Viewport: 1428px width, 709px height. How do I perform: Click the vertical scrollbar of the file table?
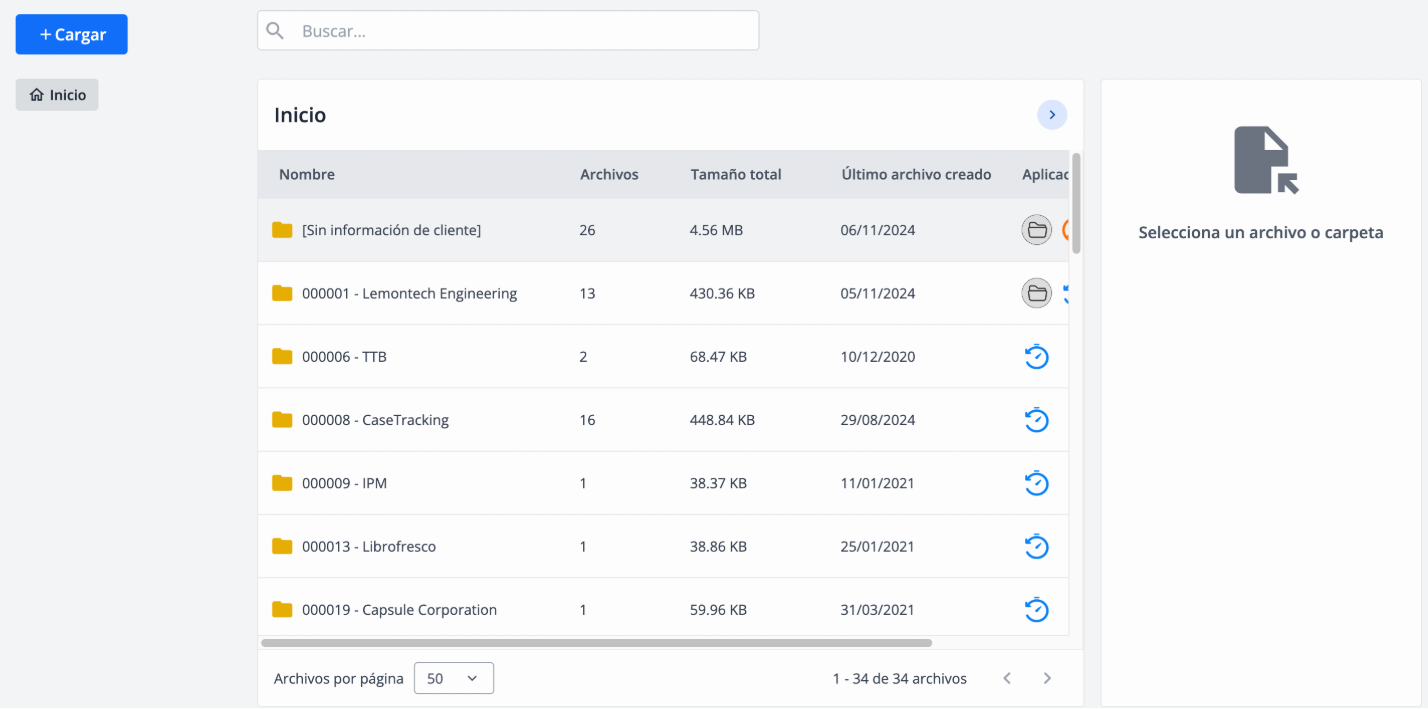[x=1076, y=203]
